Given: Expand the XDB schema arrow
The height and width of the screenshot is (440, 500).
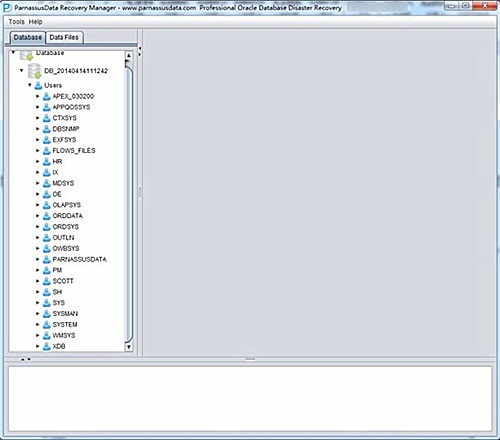Looking at the screenshot, I should pos(38,347).
